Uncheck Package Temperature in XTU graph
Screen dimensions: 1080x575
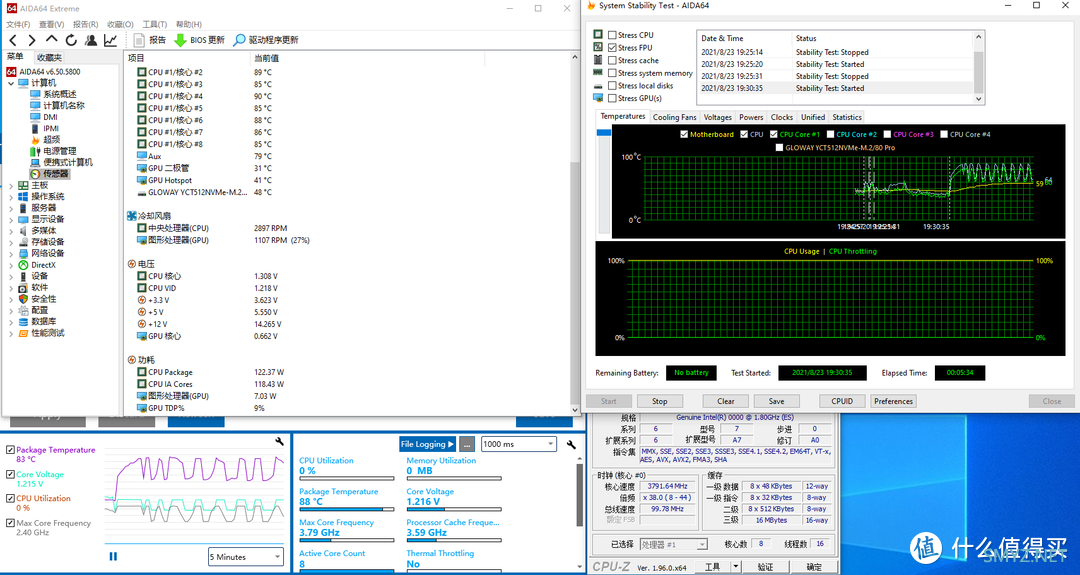coord(10,450)
